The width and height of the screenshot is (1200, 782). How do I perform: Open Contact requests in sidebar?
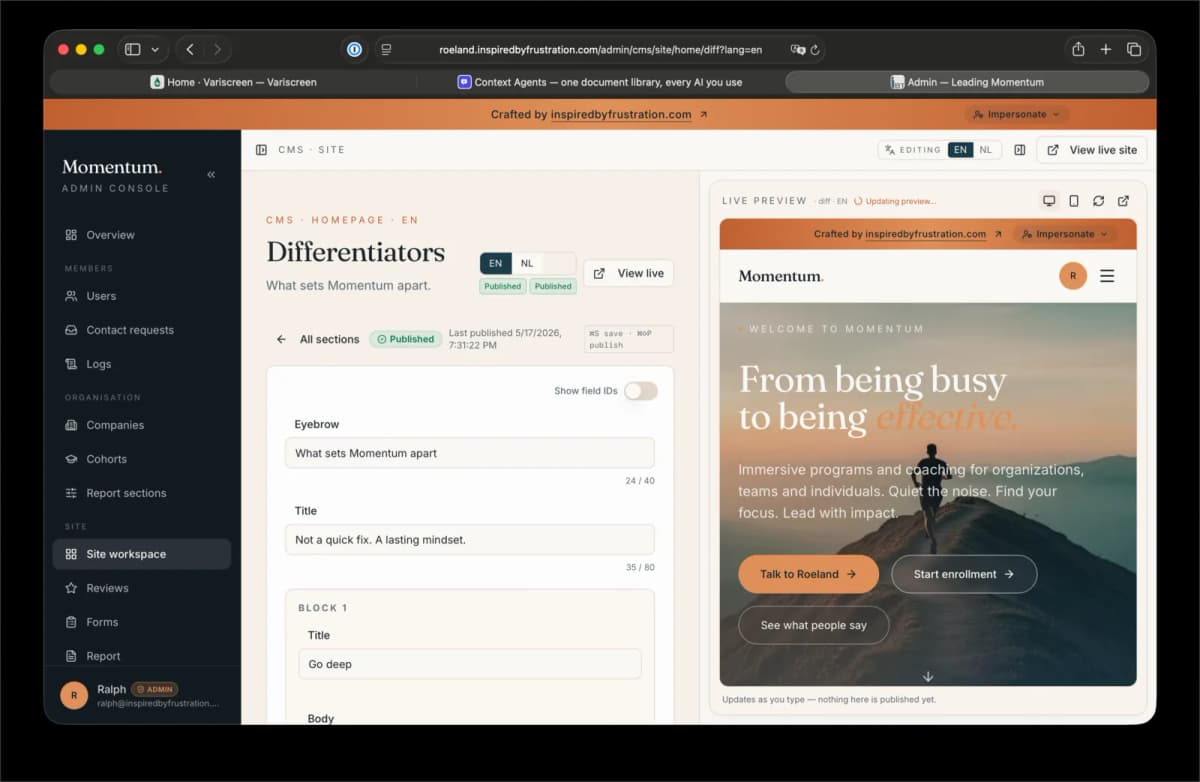click(142, 330)
